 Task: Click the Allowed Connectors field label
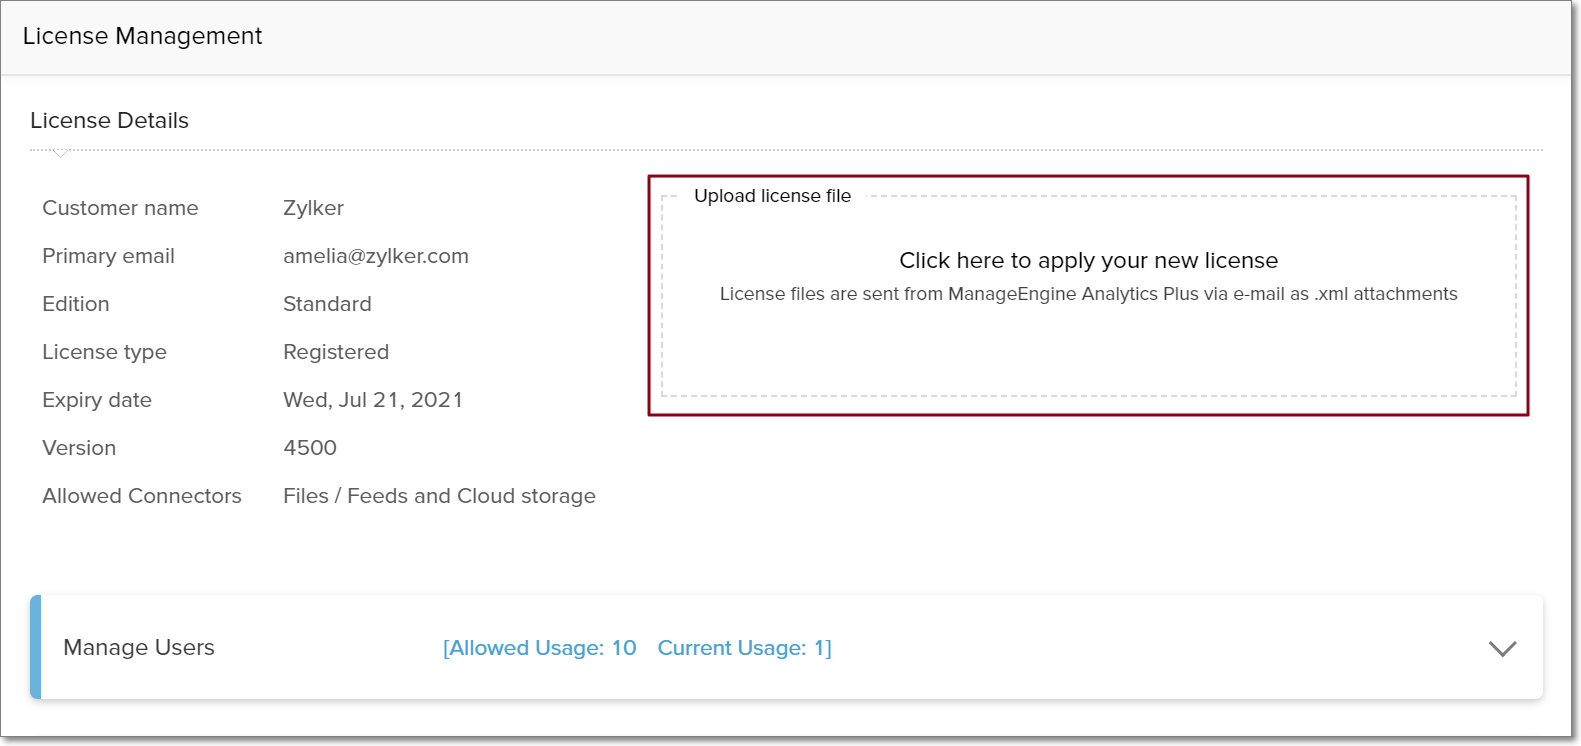click(142, 496)
